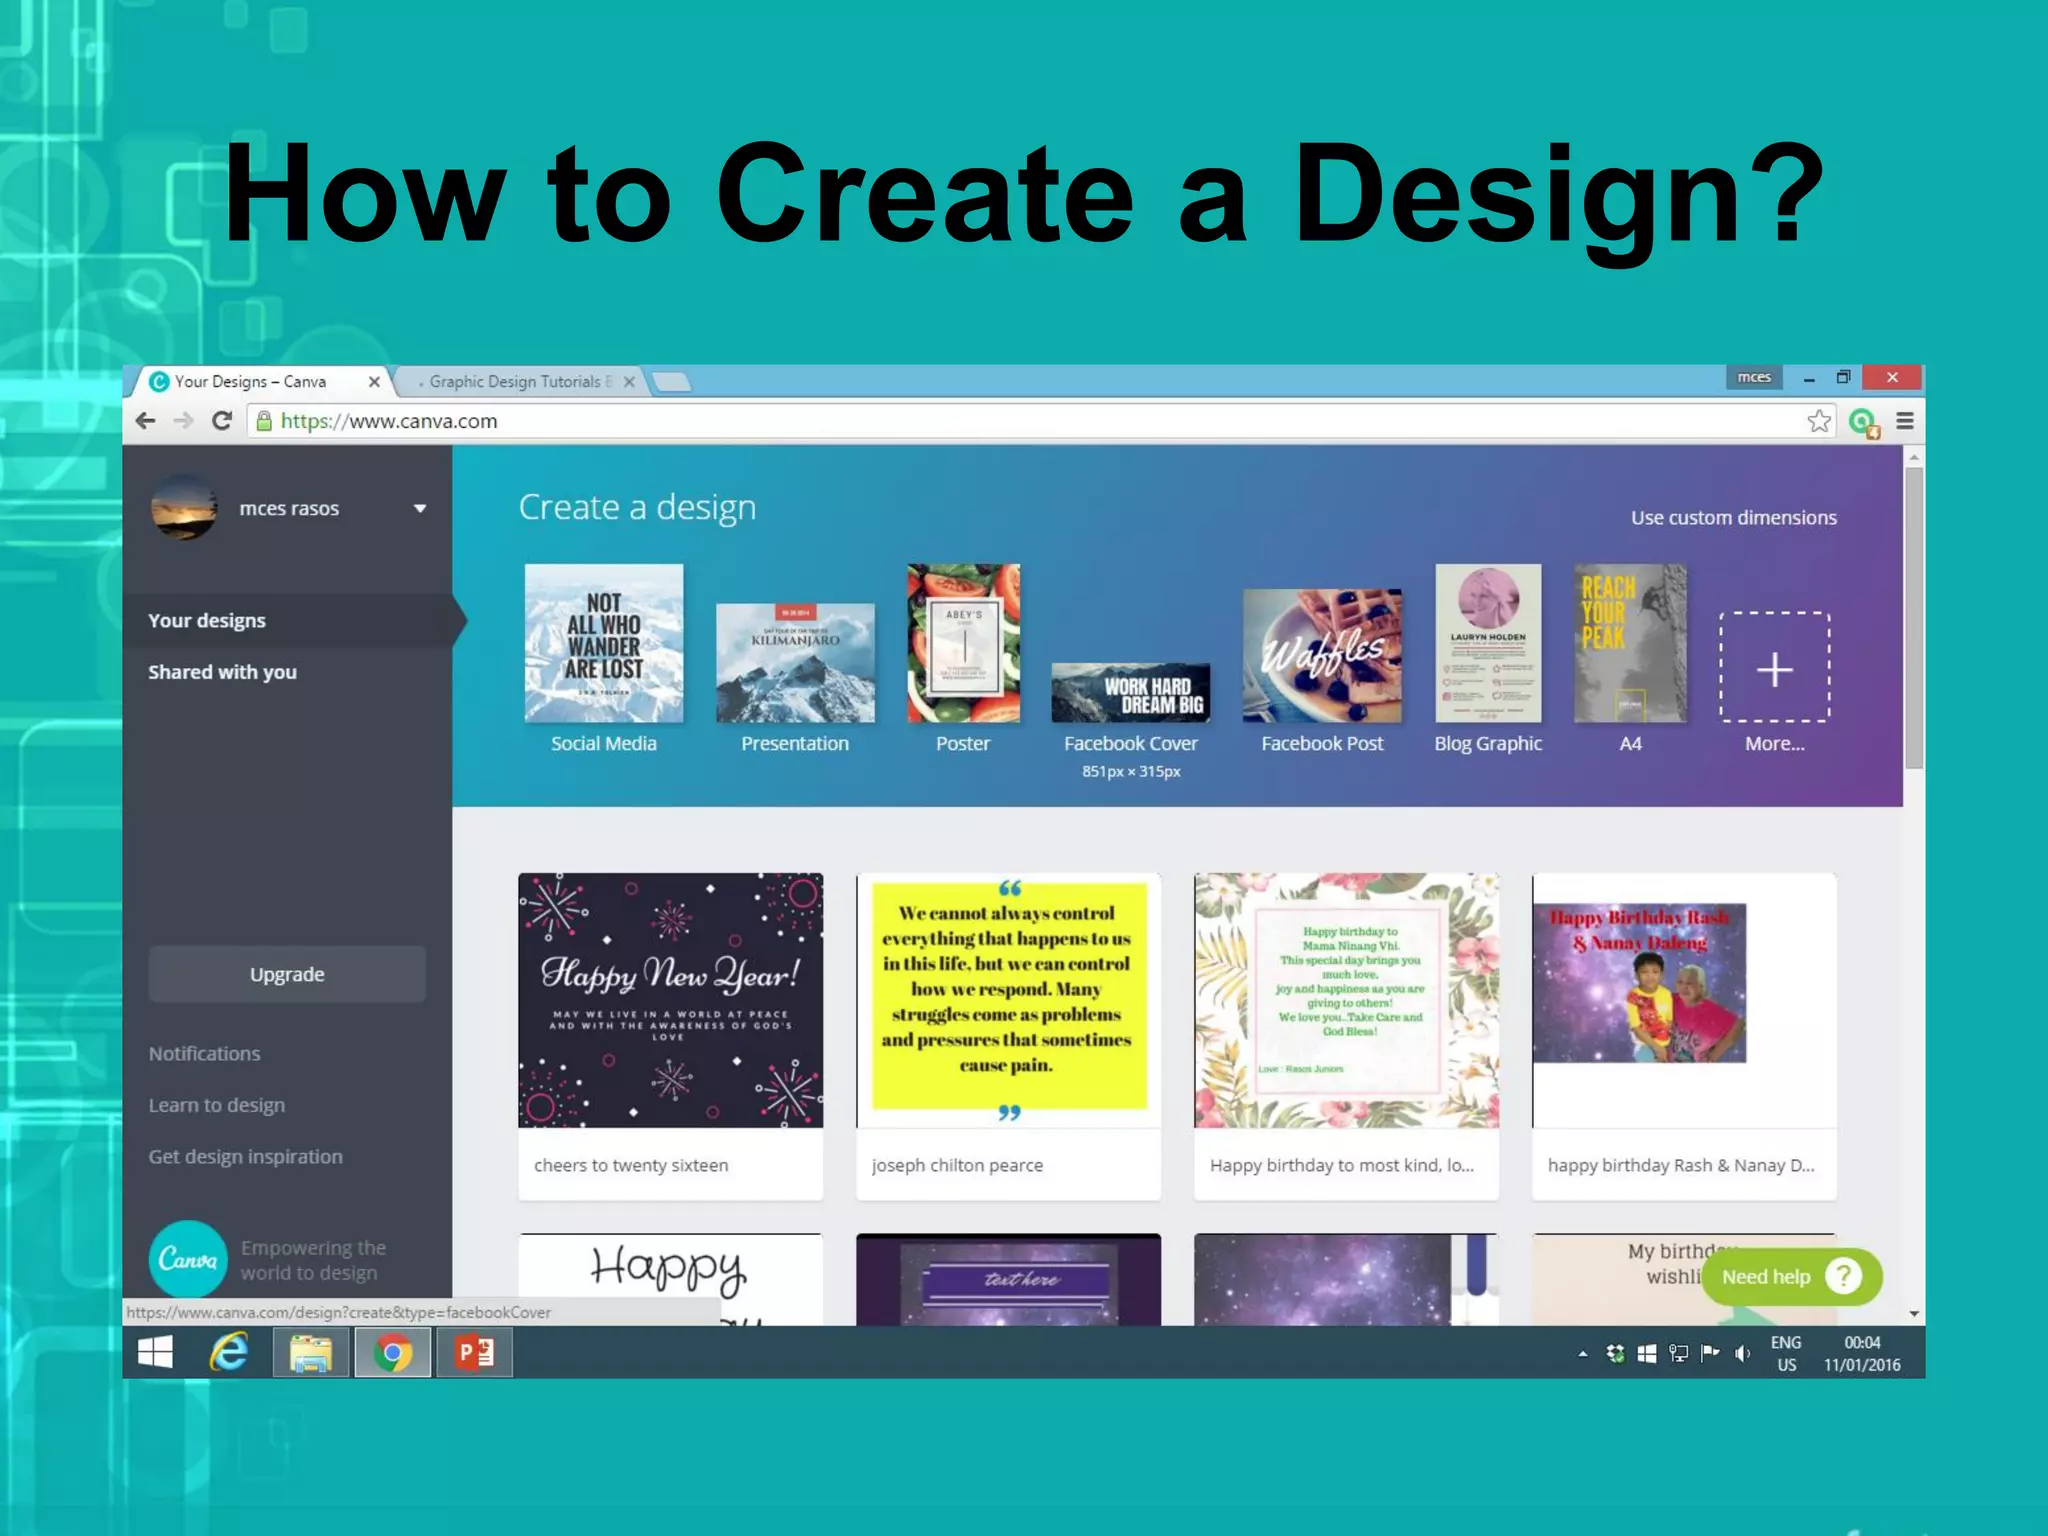The height and width of the screenshot is (1536, 2048).
Task: Reload the Canva page
Action: (x=222, y=421)
